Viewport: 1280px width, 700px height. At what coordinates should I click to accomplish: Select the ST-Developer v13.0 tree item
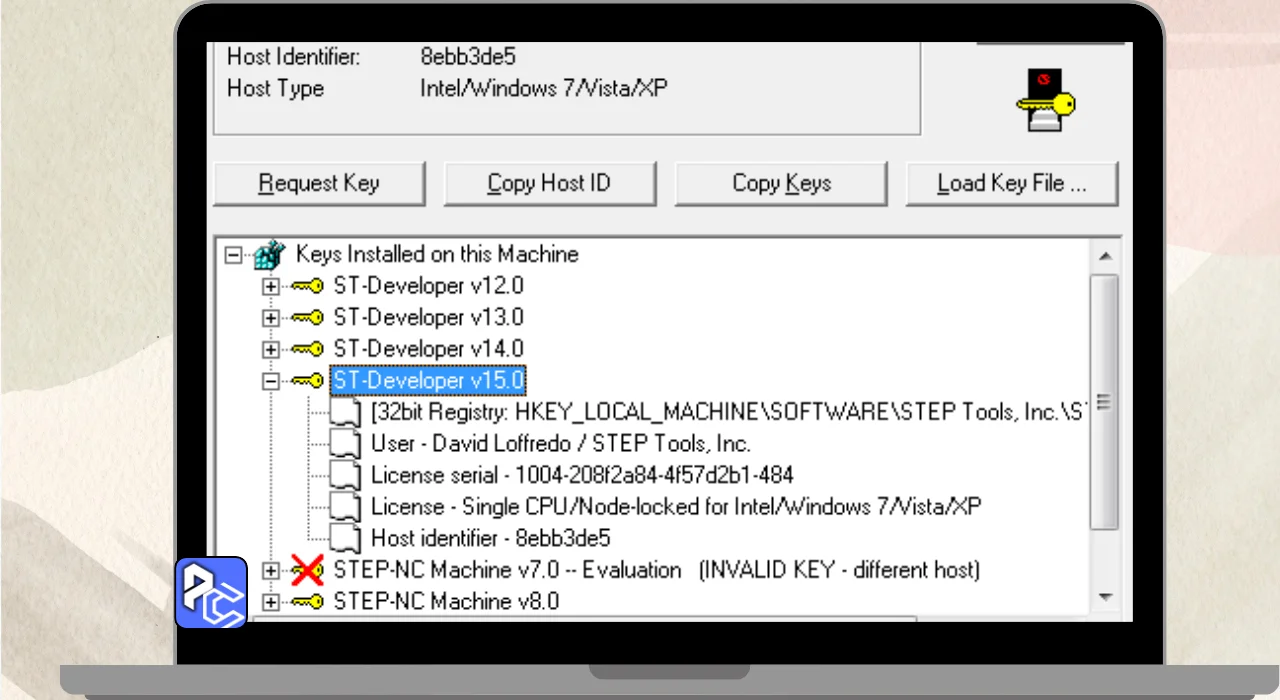pyautogui.click(x=428, y=318)
